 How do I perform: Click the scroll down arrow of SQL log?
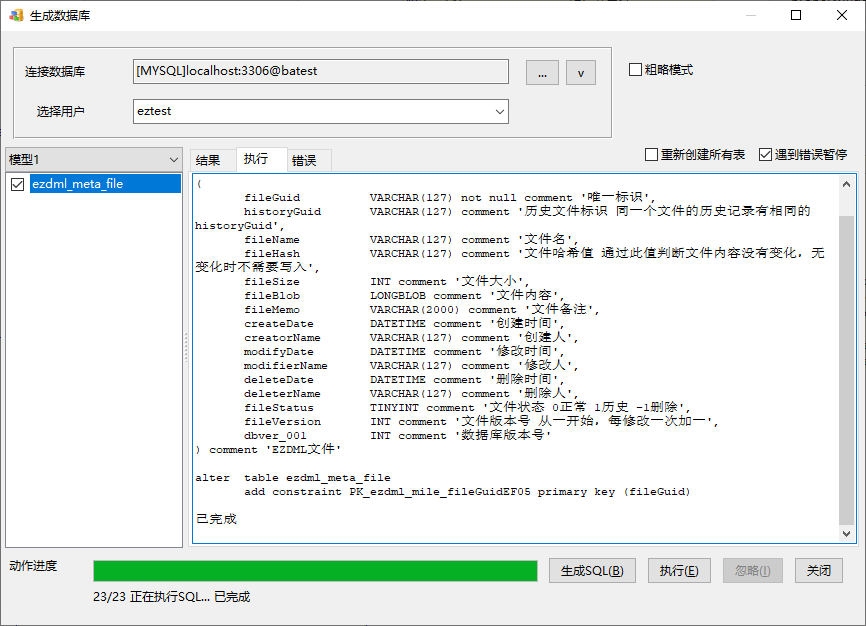(846, 533)
